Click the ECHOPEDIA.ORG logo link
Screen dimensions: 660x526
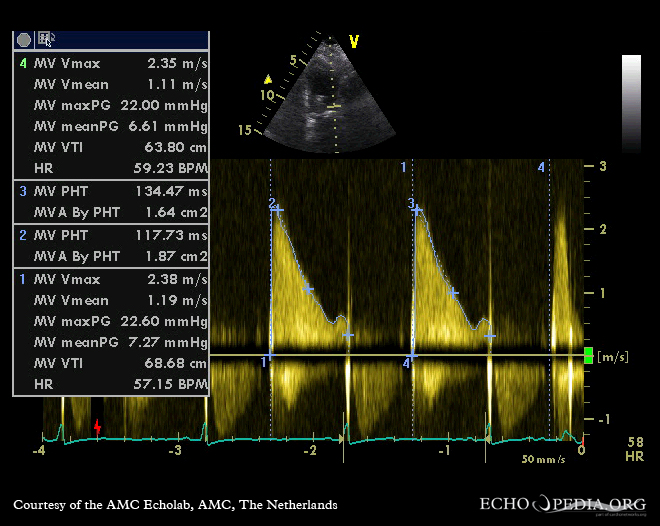coord(563,504)
